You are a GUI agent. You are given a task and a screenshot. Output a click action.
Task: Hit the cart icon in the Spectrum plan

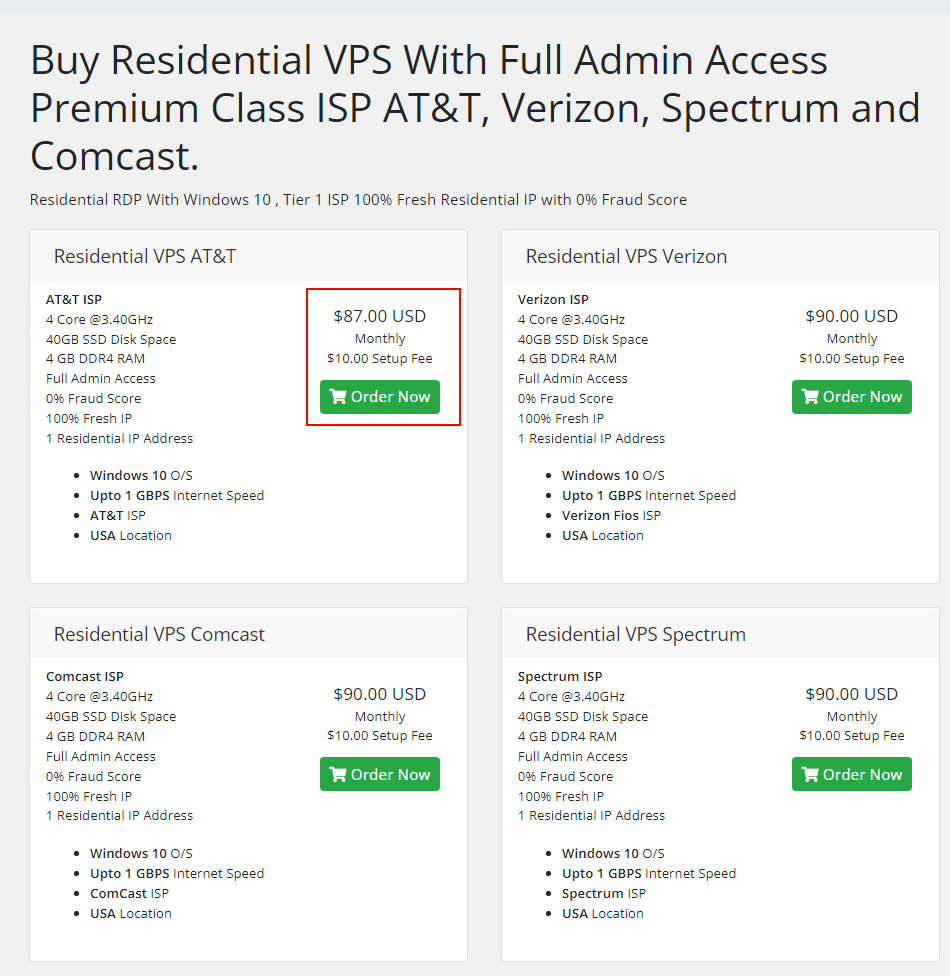810,775
